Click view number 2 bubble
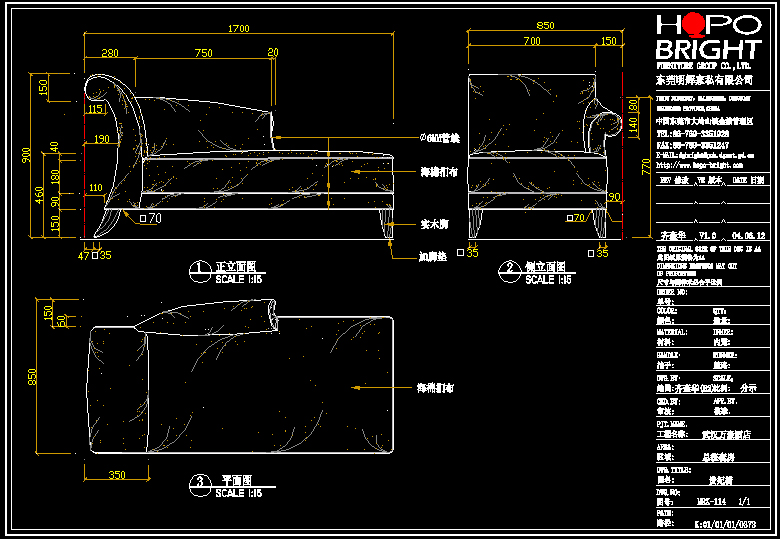 coord(510,271)
